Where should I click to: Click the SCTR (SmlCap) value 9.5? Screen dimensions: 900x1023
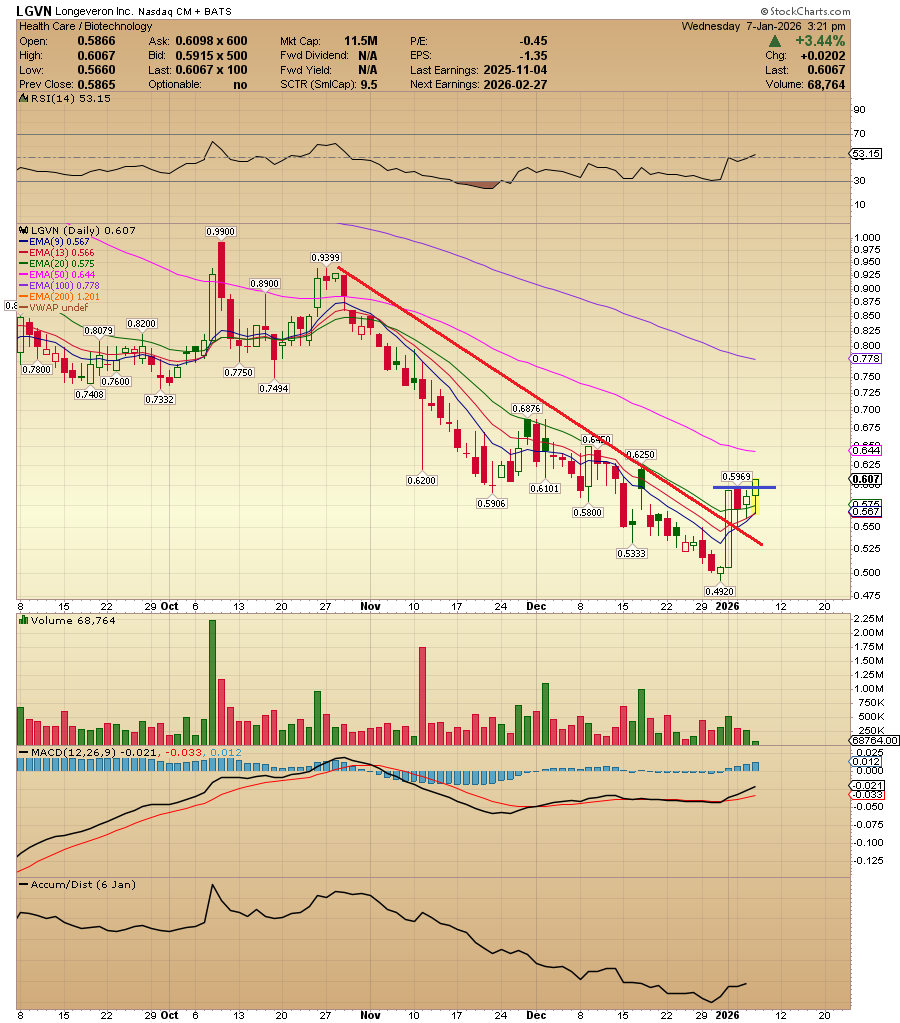tap(369, 85)
